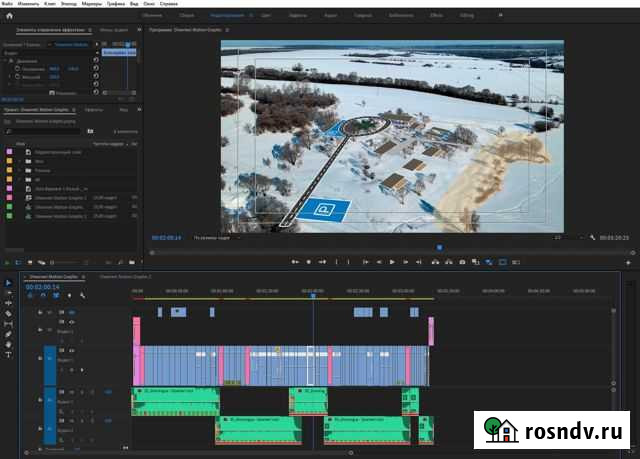Screen dimensions: 640x459
Task: Click the pink label swatch of first project item
Action: (9, 151)
